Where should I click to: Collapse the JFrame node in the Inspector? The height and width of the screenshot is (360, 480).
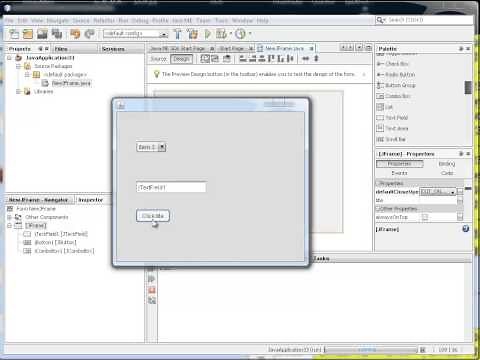[9, 226]
